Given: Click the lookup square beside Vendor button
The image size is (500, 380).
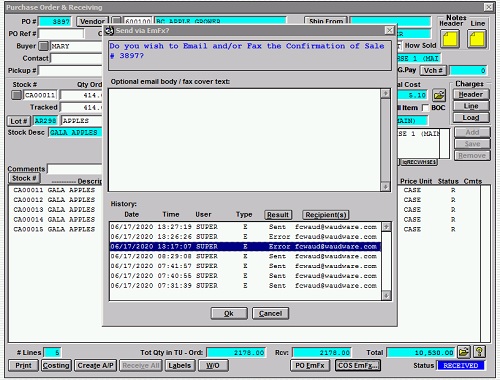Looking at the screenshot, I should [x=116, y=21].
